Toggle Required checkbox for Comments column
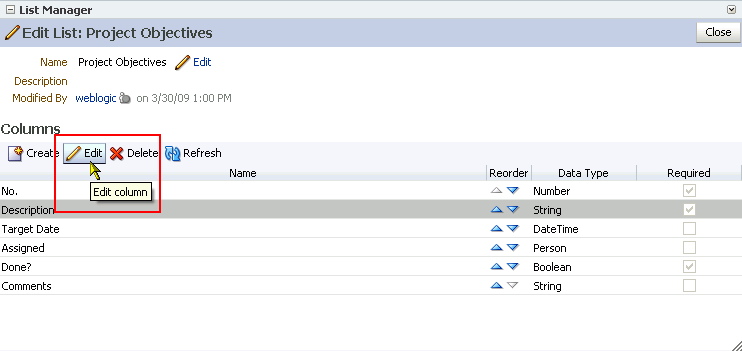 coord(689,285)
